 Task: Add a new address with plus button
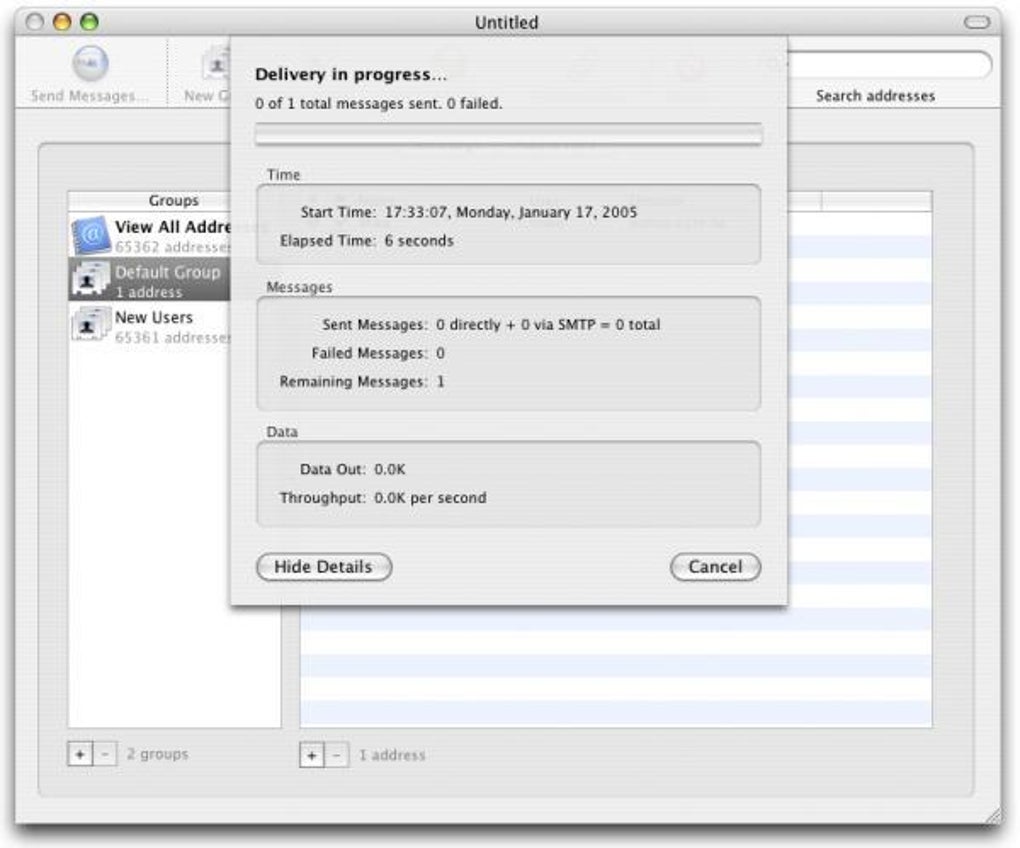click(x=312, y=755)
